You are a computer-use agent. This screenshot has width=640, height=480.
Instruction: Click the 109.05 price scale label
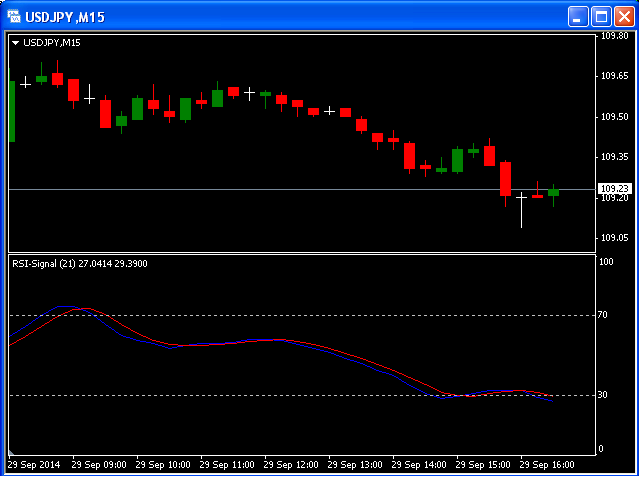[x=614, y=238]
